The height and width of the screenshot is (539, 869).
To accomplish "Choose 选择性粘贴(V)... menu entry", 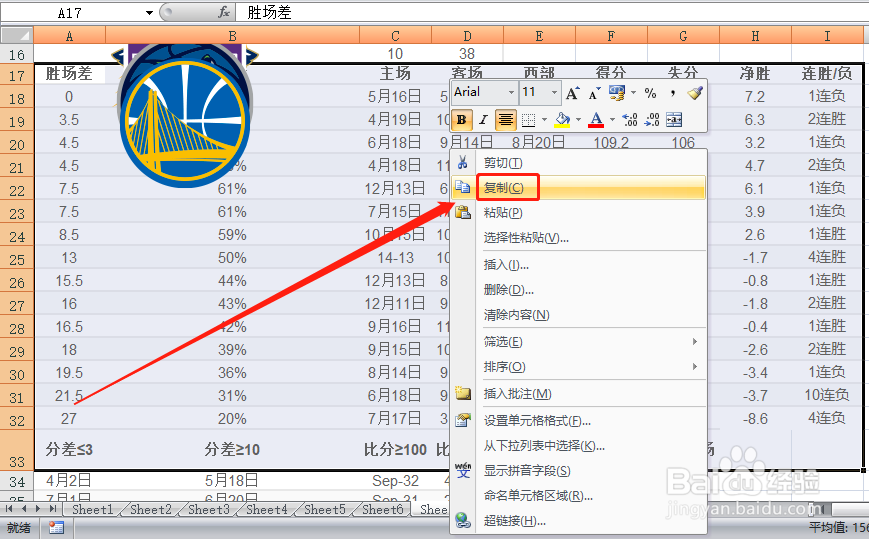I will tap(578, 238).
